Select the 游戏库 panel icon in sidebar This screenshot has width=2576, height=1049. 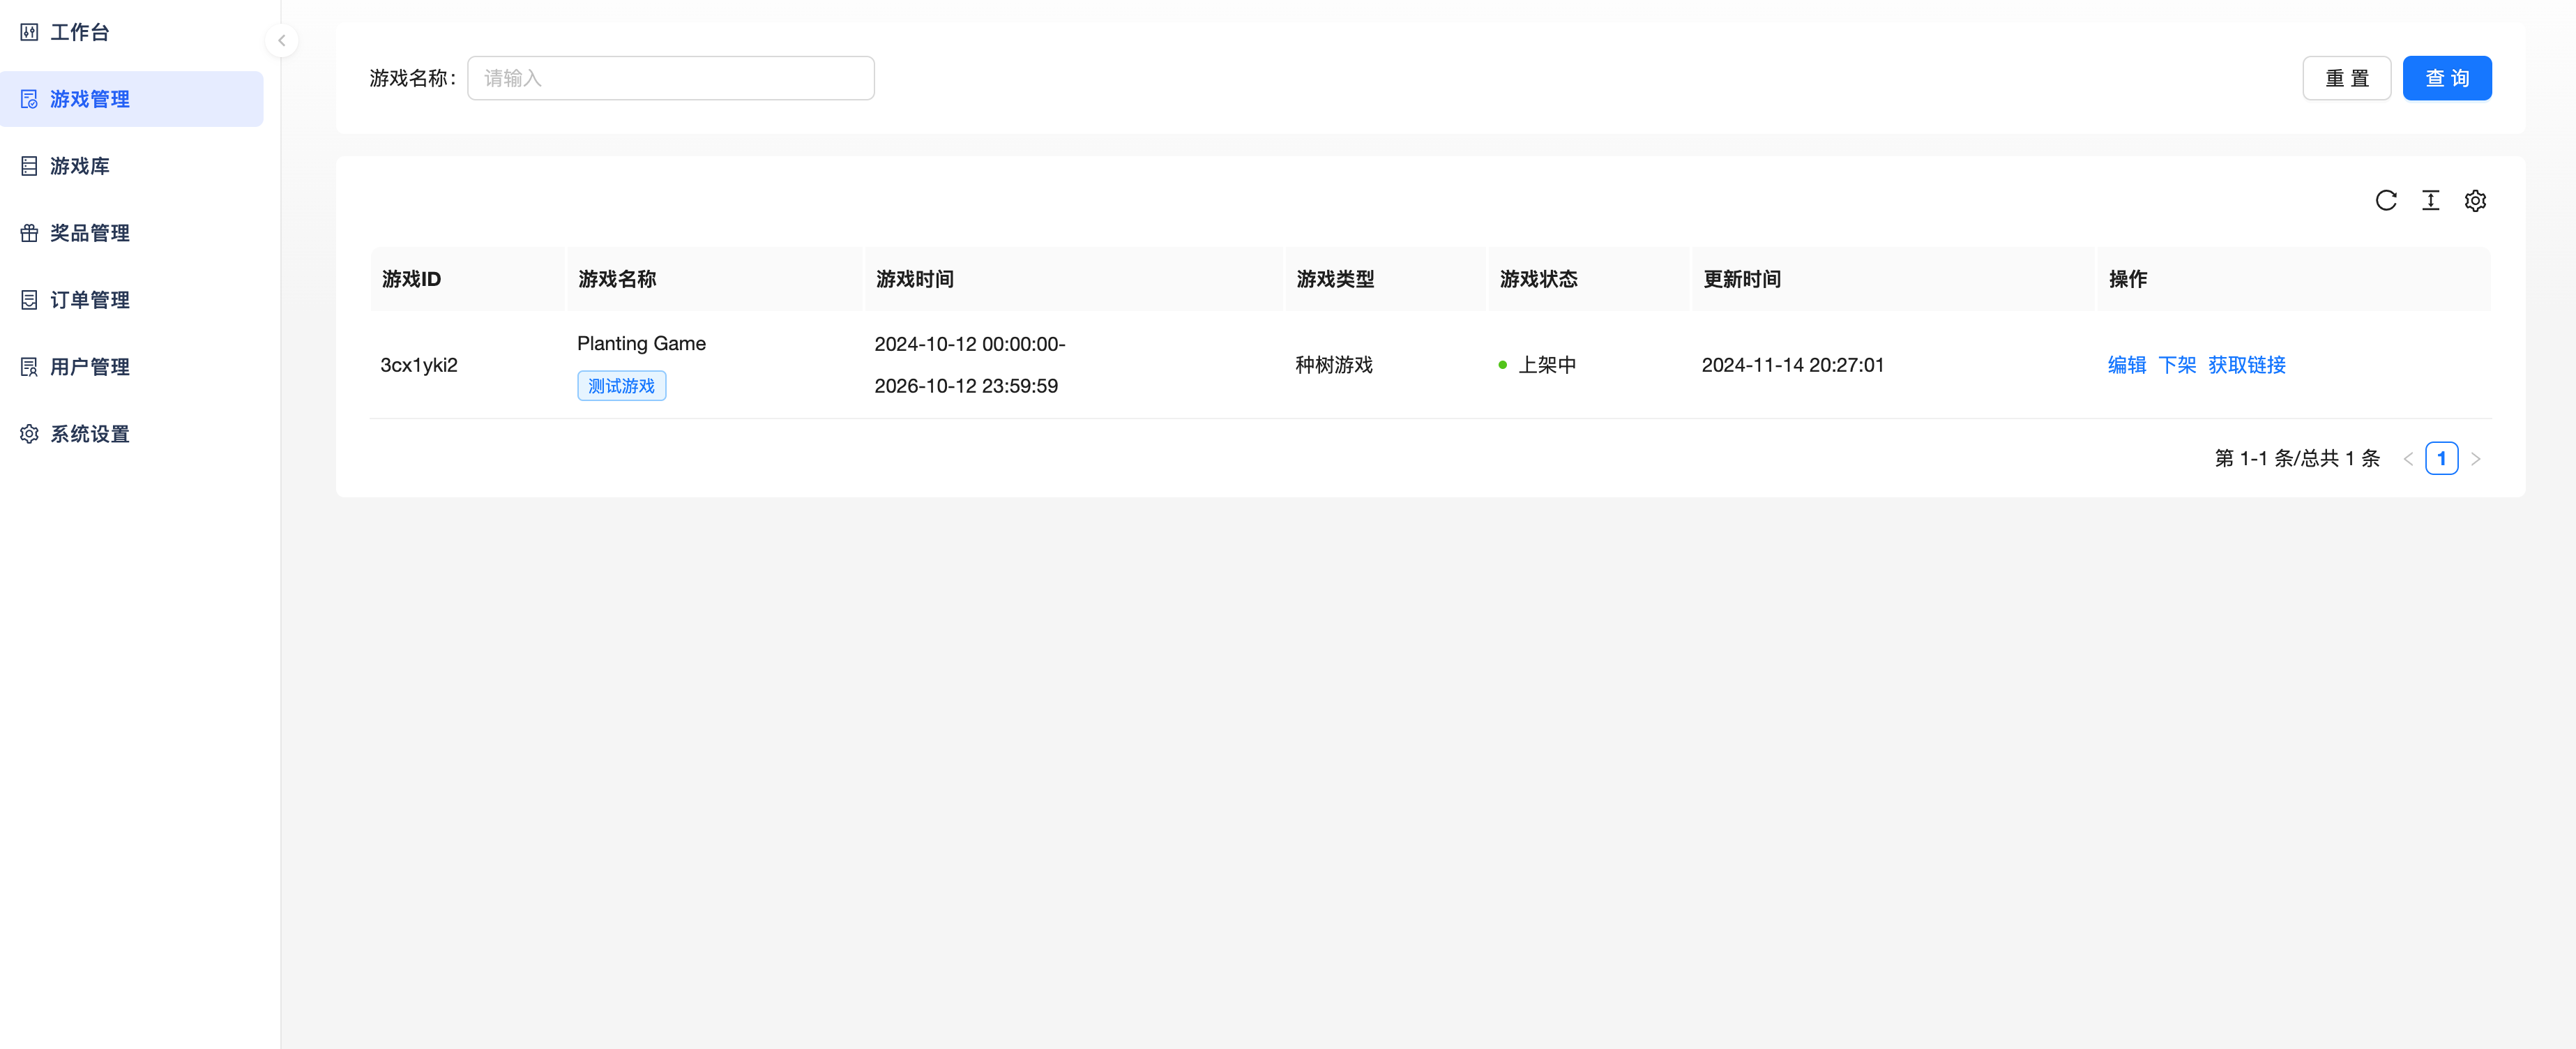pyautogui.click(x=29, y=165)
